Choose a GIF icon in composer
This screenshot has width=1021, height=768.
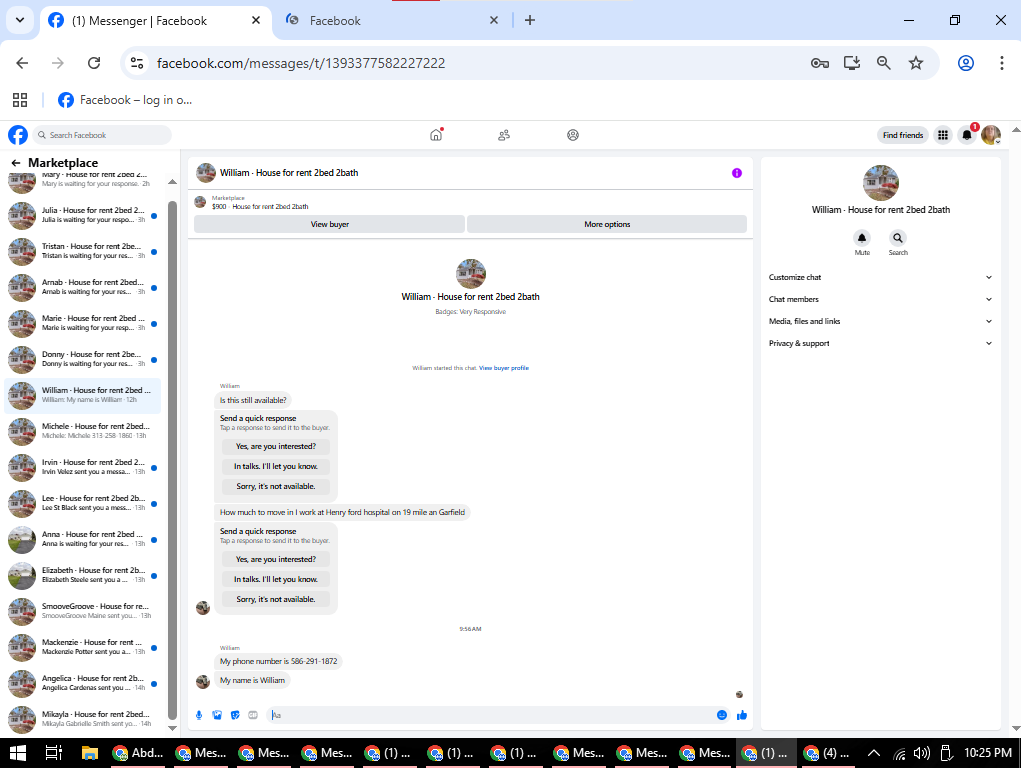pos(253,715)
